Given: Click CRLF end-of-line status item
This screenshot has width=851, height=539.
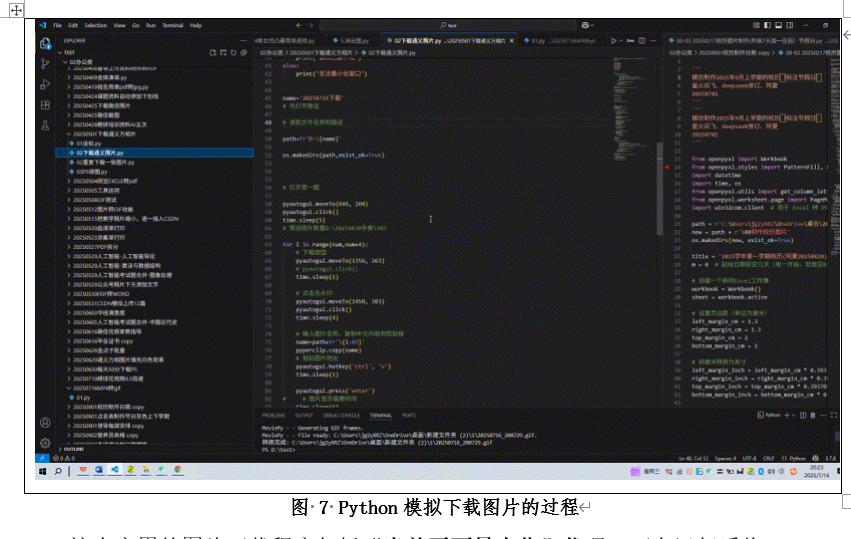Looking at the screenshot, I should (x=769, y=459).
